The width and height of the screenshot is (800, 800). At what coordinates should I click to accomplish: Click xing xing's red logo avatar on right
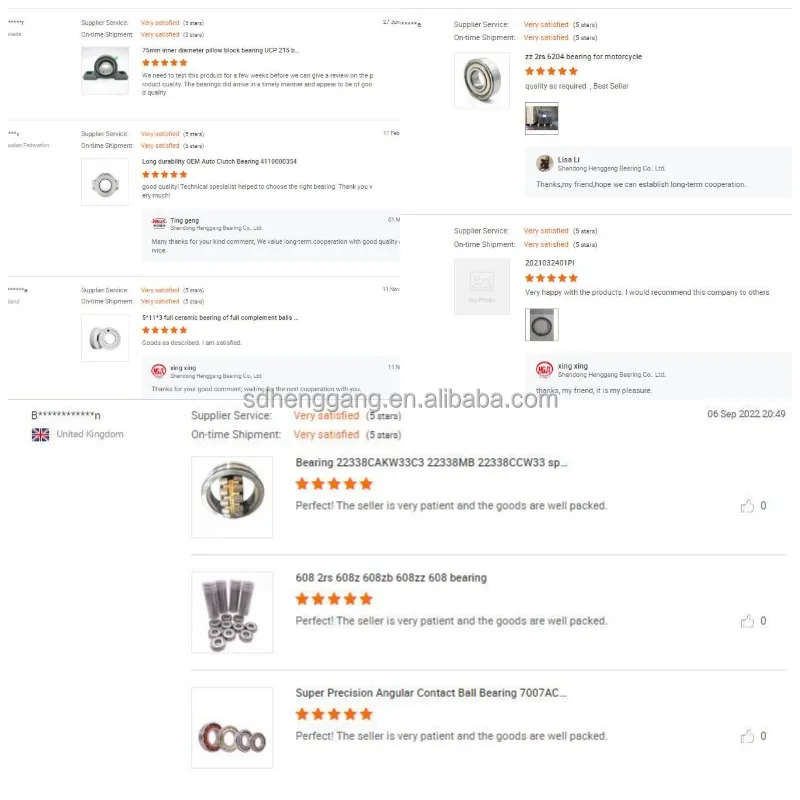coord(544,369)
